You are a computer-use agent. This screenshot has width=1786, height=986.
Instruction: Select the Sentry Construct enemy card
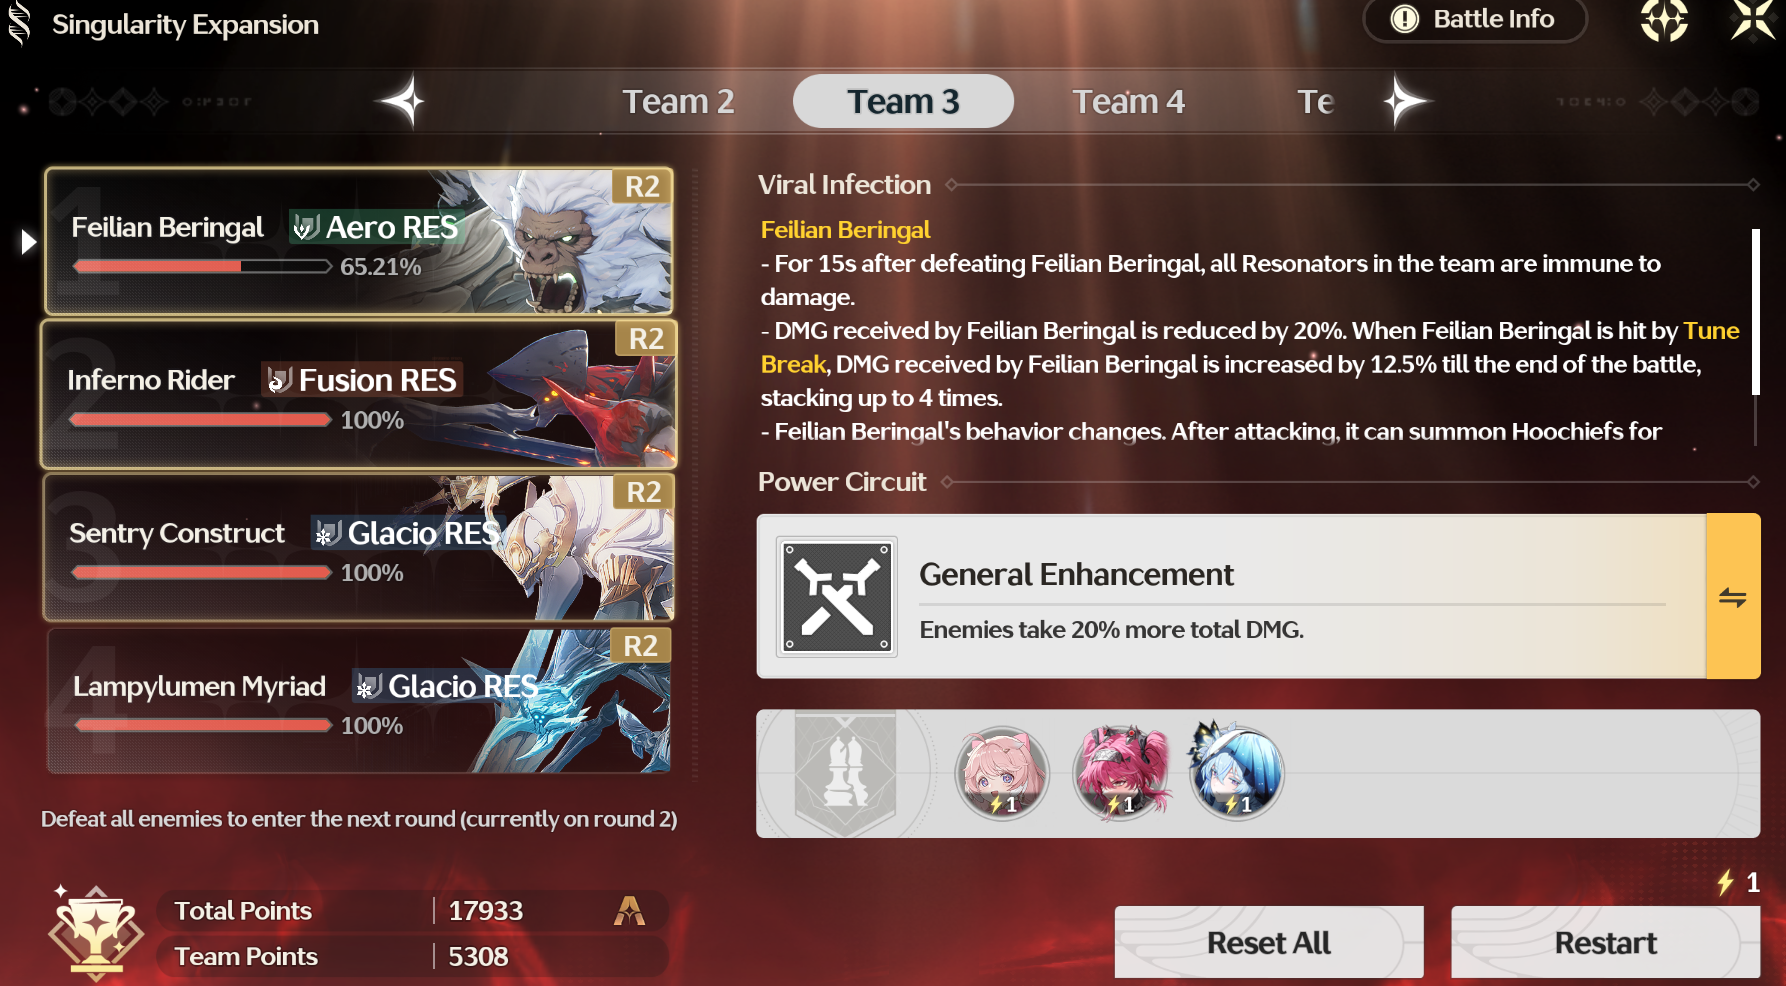coord(359,547)
